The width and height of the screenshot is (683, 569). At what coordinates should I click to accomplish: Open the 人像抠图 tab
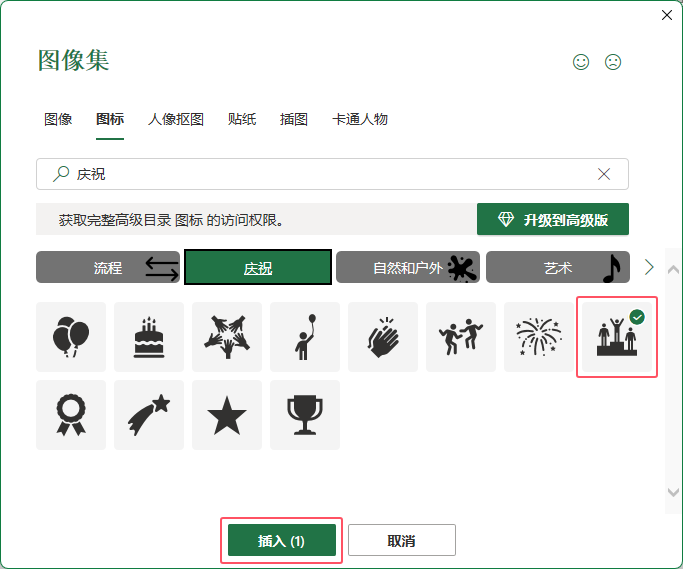[x=176, y=119]
